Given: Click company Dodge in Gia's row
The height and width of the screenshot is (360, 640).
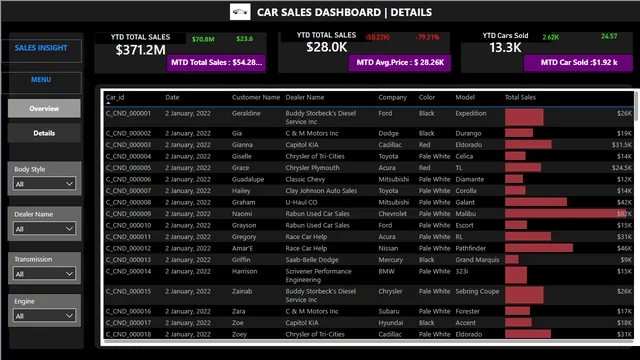Looking at the screenshot, I should (388, 133).
